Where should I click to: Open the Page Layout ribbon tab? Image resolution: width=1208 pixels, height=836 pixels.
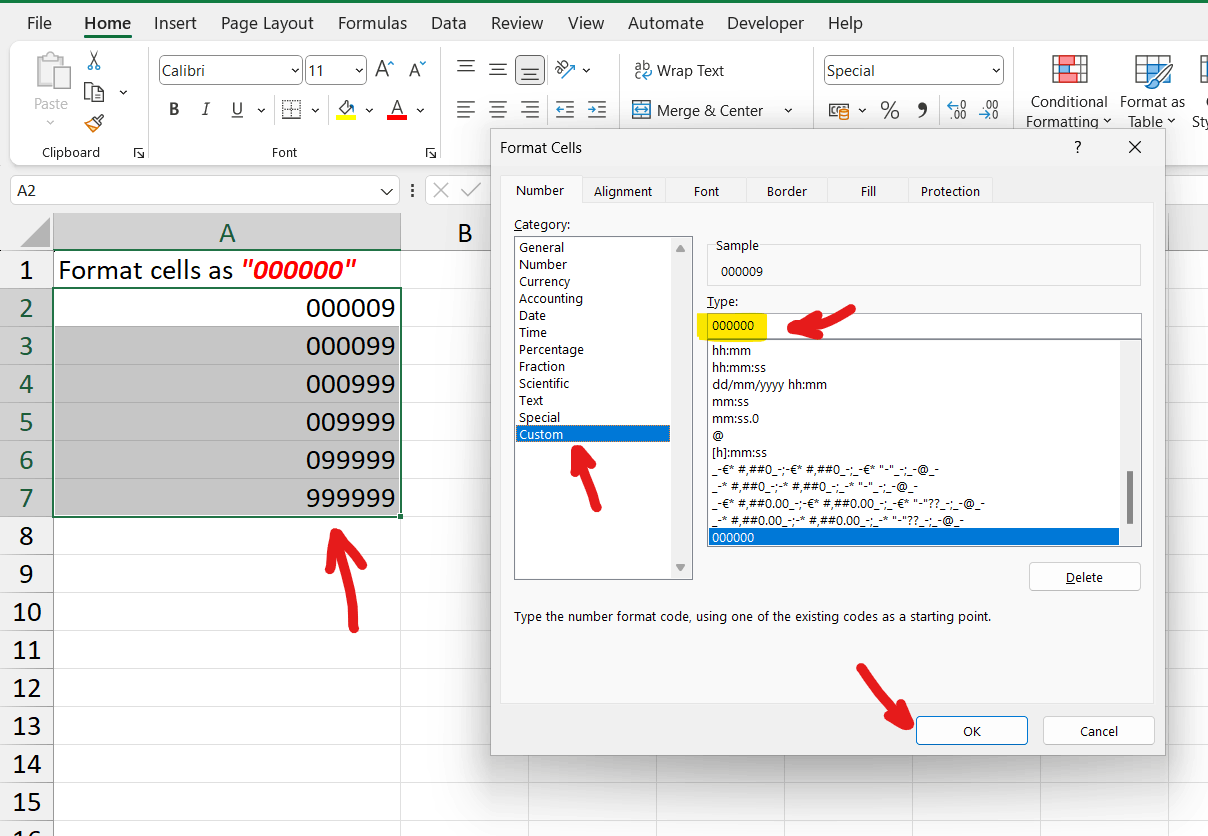click(x=267, y=23)
